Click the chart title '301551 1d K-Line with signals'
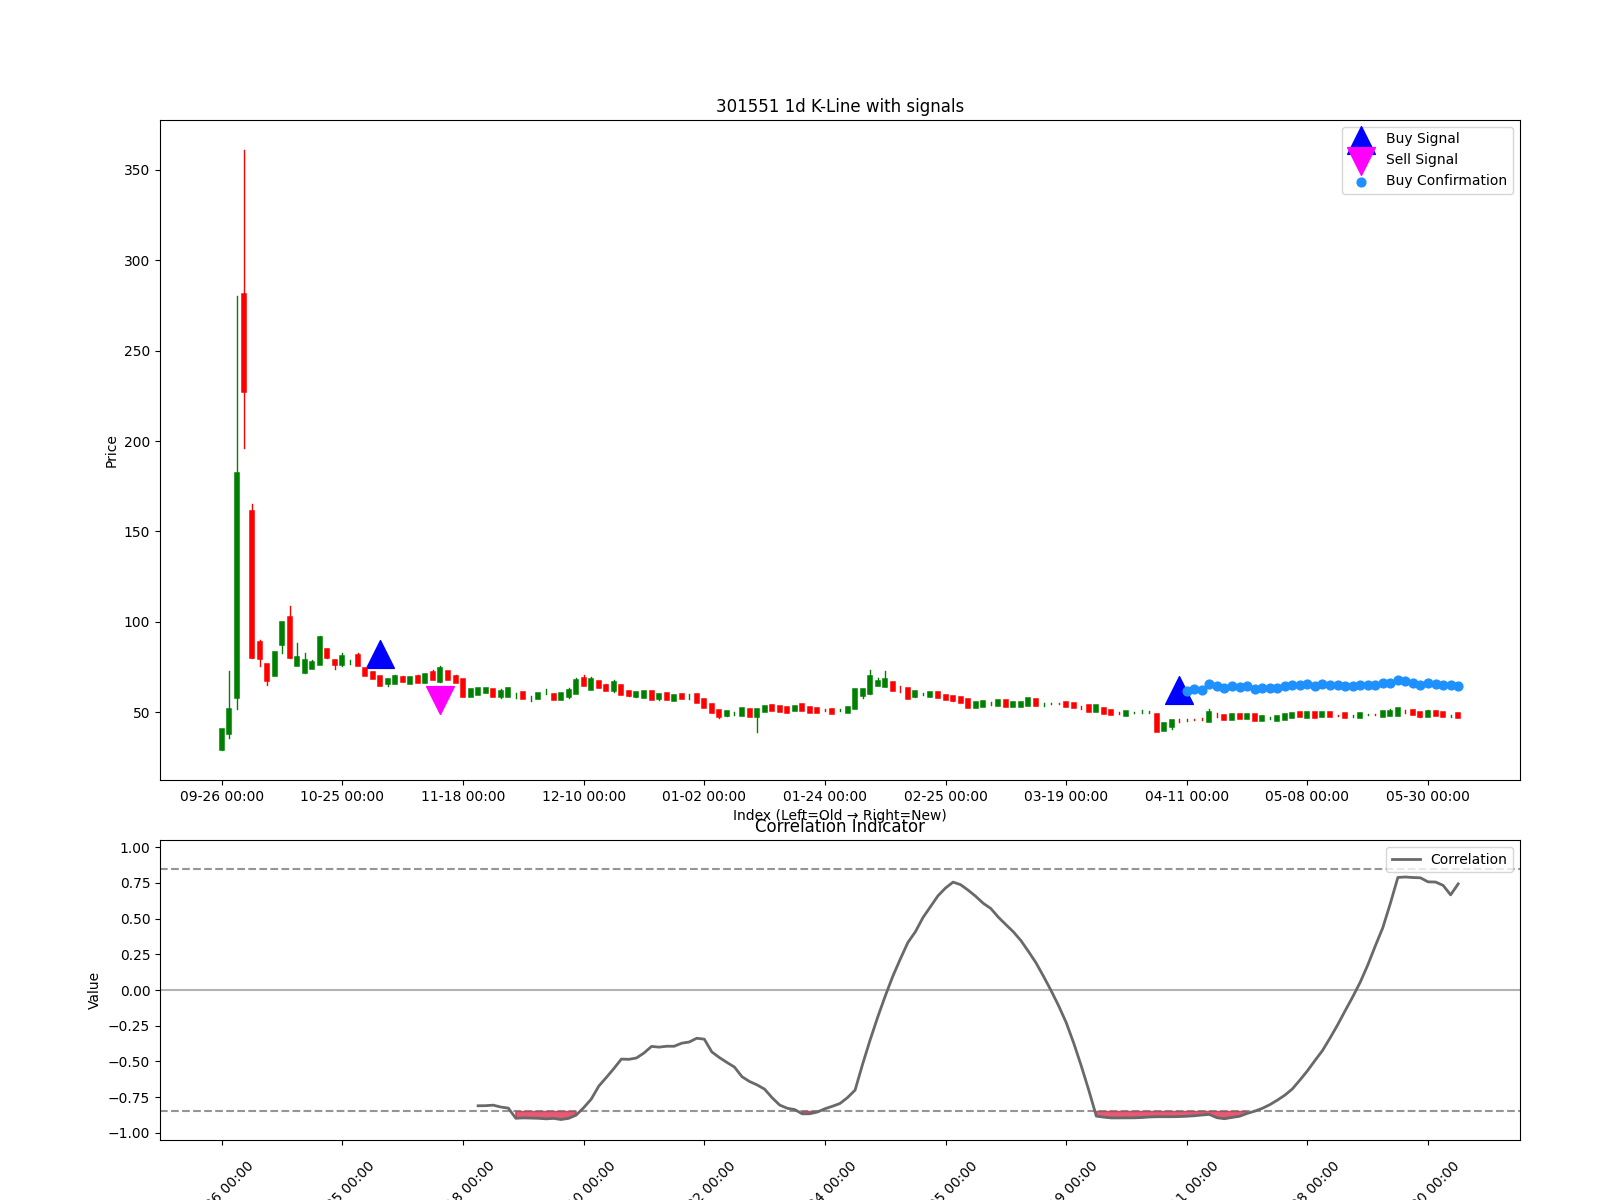The image size is (1600, 1200). point(840,106)
